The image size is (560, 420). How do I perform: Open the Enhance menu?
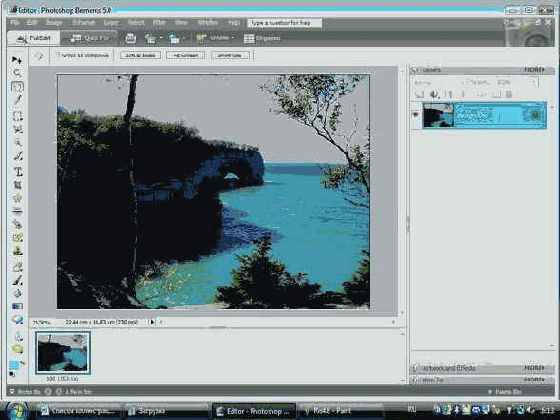coord(84,23)
